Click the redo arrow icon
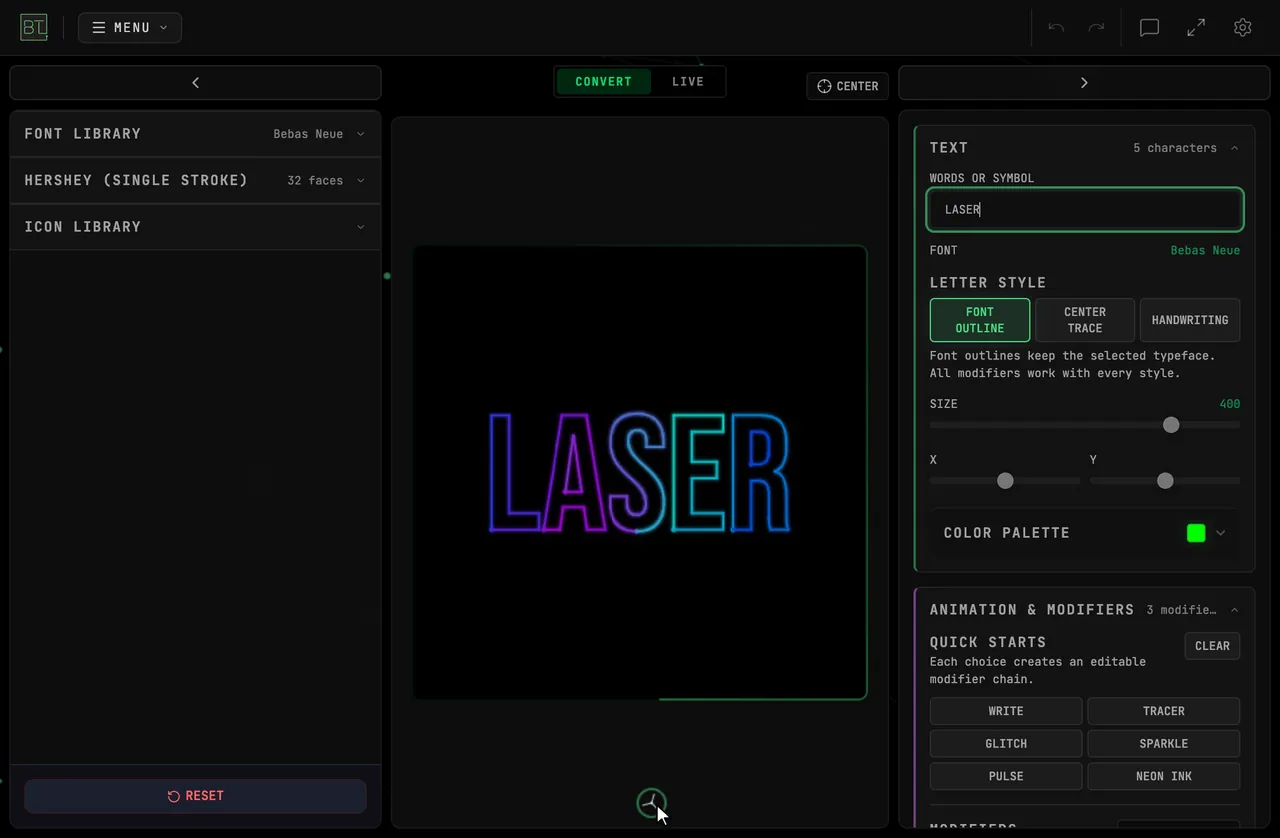The height and width of the screenshot is (838, 1280). (x=1096, y=28)
